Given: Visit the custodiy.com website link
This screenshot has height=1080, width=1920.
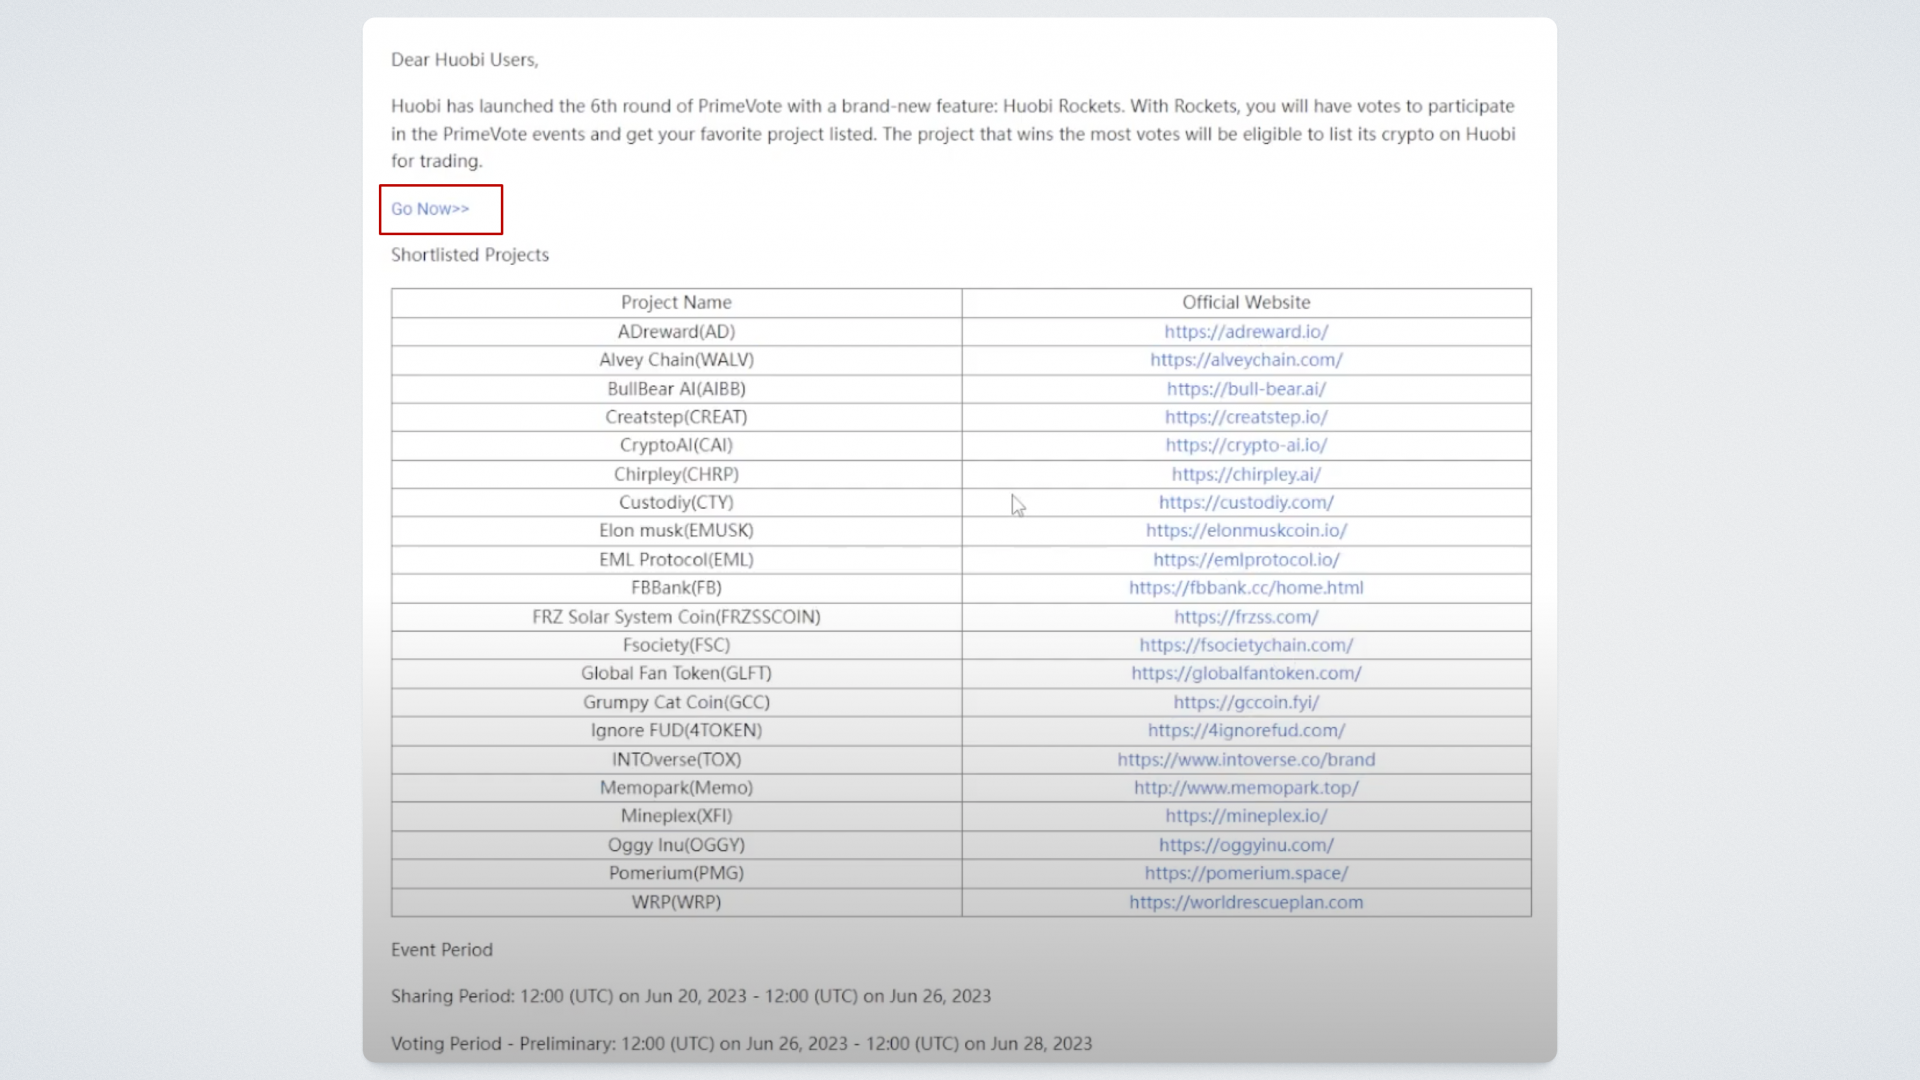Looking at the screenshot, I should click(1246, 502).
